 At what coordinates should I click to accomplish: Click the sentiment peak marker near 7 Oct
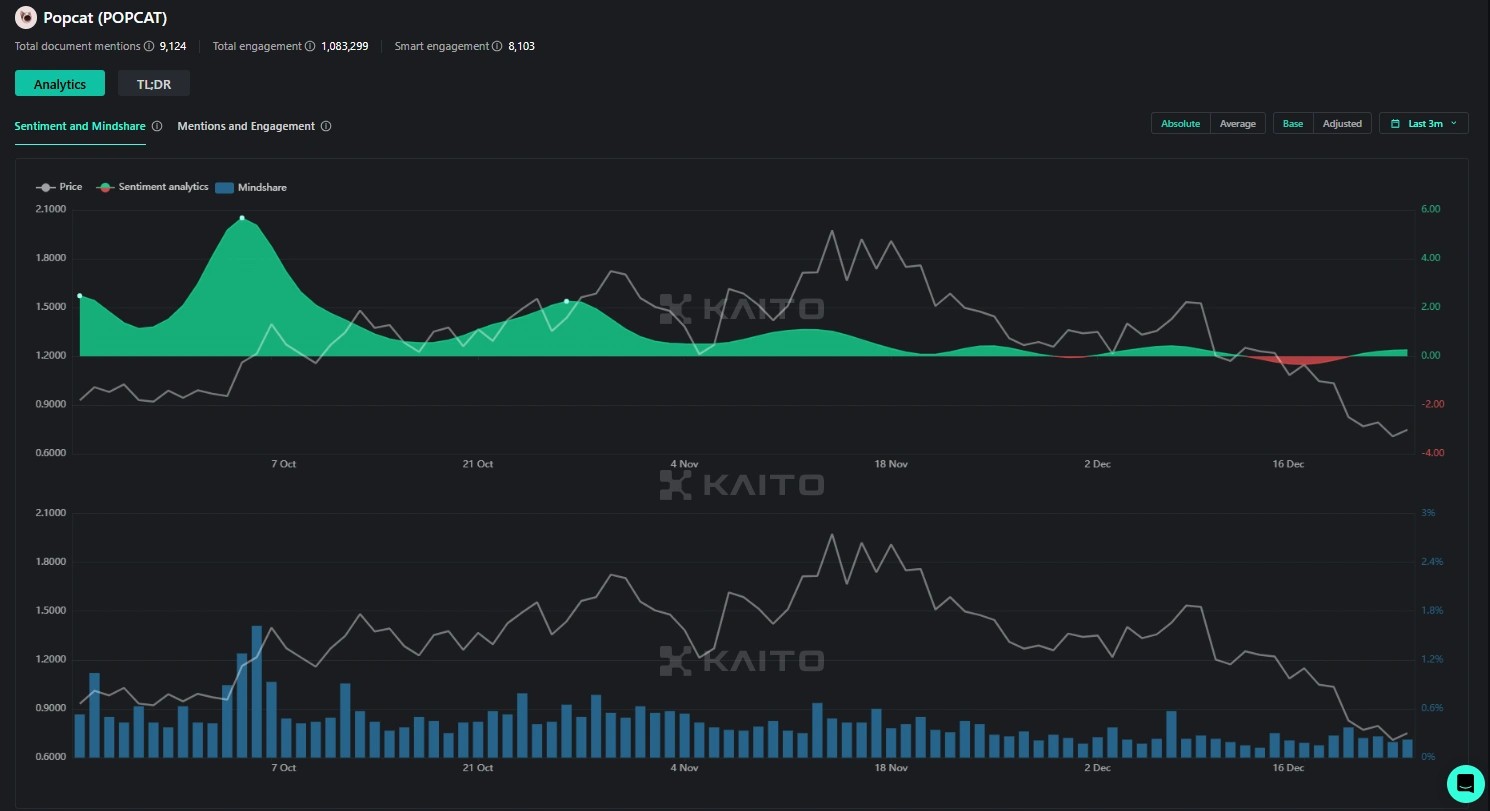tap(242, 218)
